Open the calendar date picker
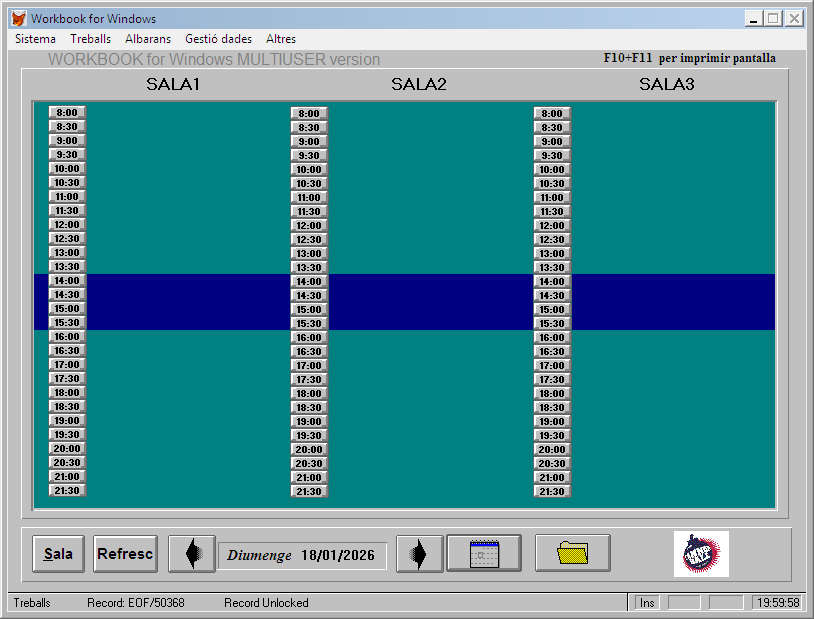 click(x=484, y=553)
